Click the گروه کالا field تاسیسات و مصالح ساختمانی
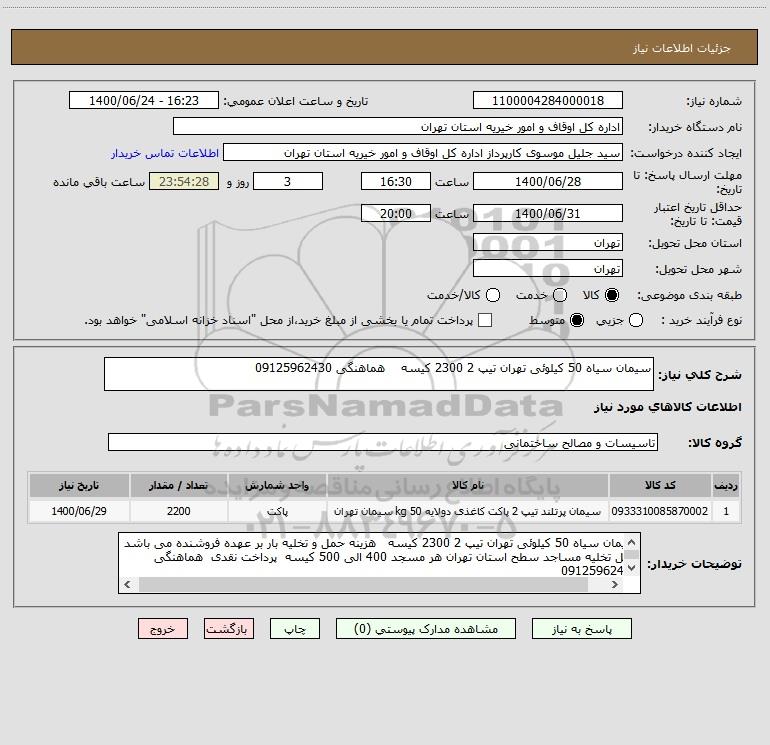Image resolution: width=770 pixels, height=745 pixels. [x=383, y=442]
